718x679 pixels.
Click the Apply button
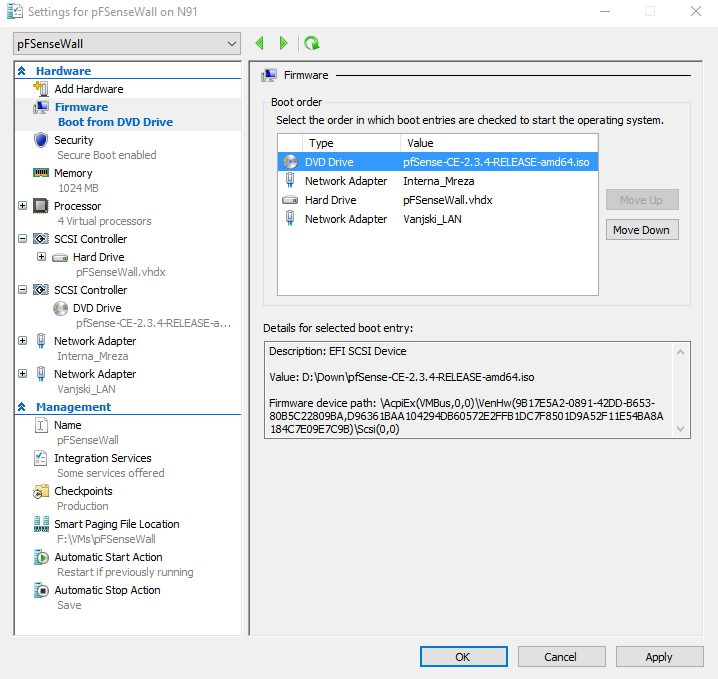pos(659,657)
